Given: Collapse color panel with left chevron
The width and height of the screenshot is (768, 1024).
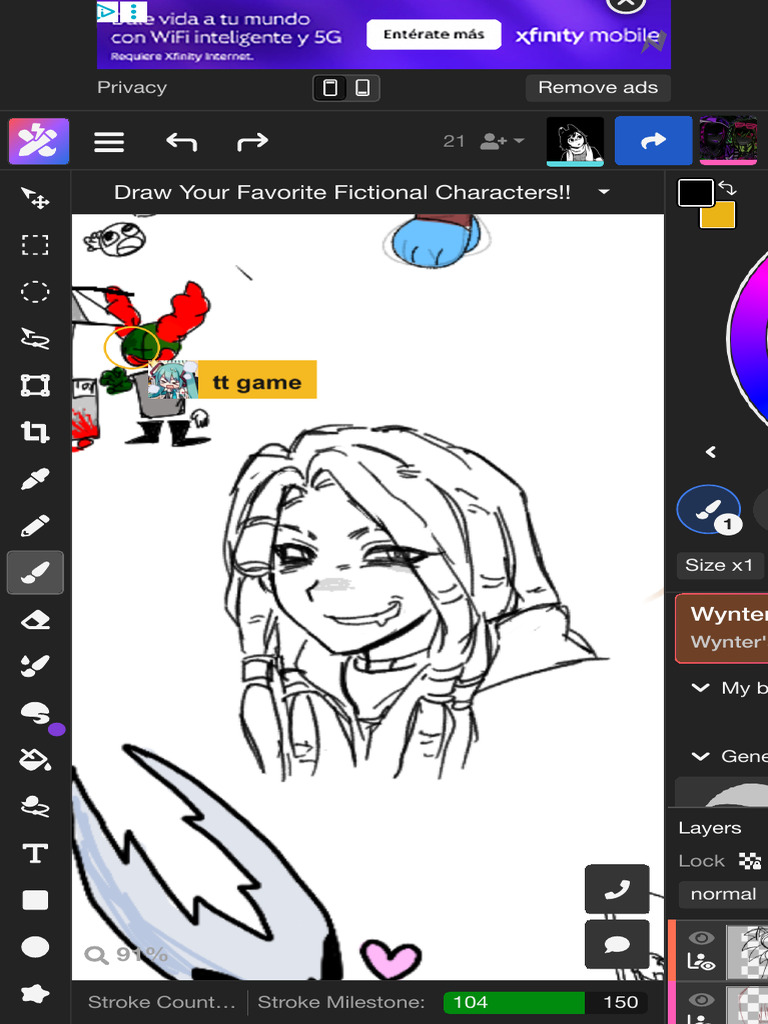Looking at the screenshot, I should [x=711, y=452].
